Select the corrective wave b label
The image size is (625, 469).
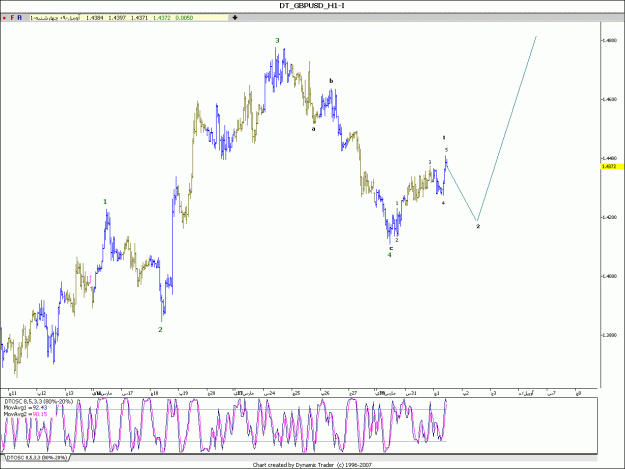[331, 81]
